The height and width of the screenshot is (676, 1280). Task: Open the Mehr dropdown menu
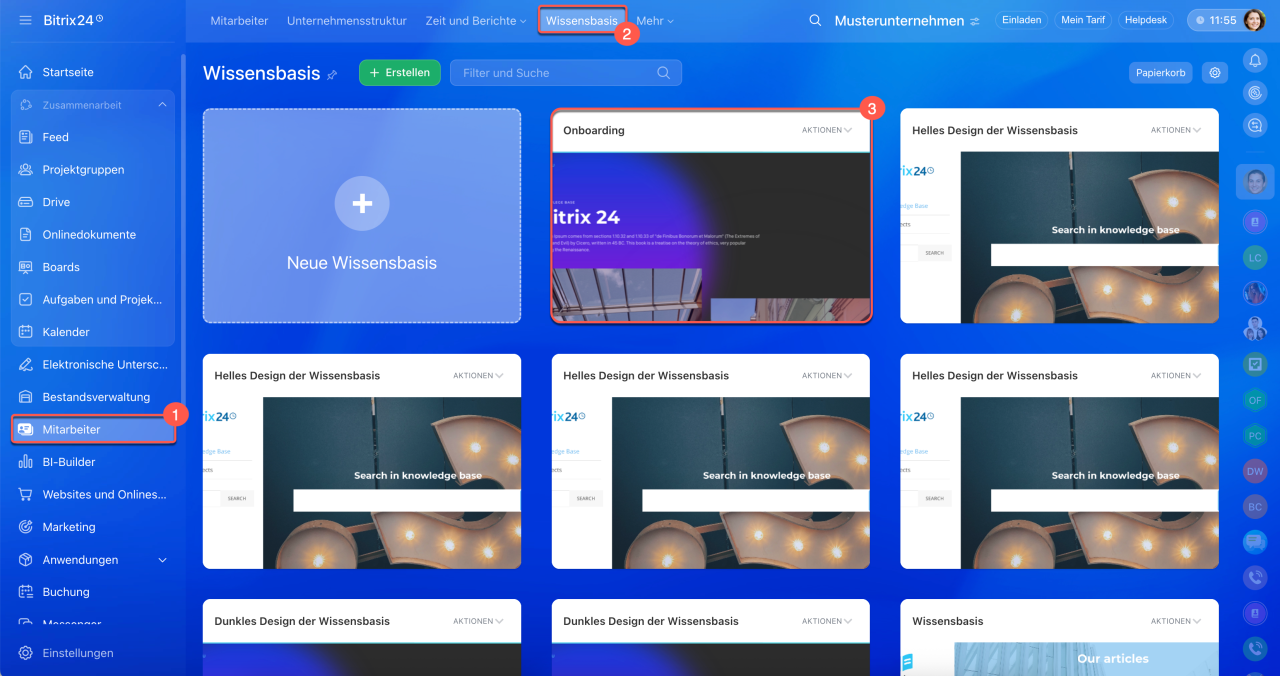click(x=655, y=20)
